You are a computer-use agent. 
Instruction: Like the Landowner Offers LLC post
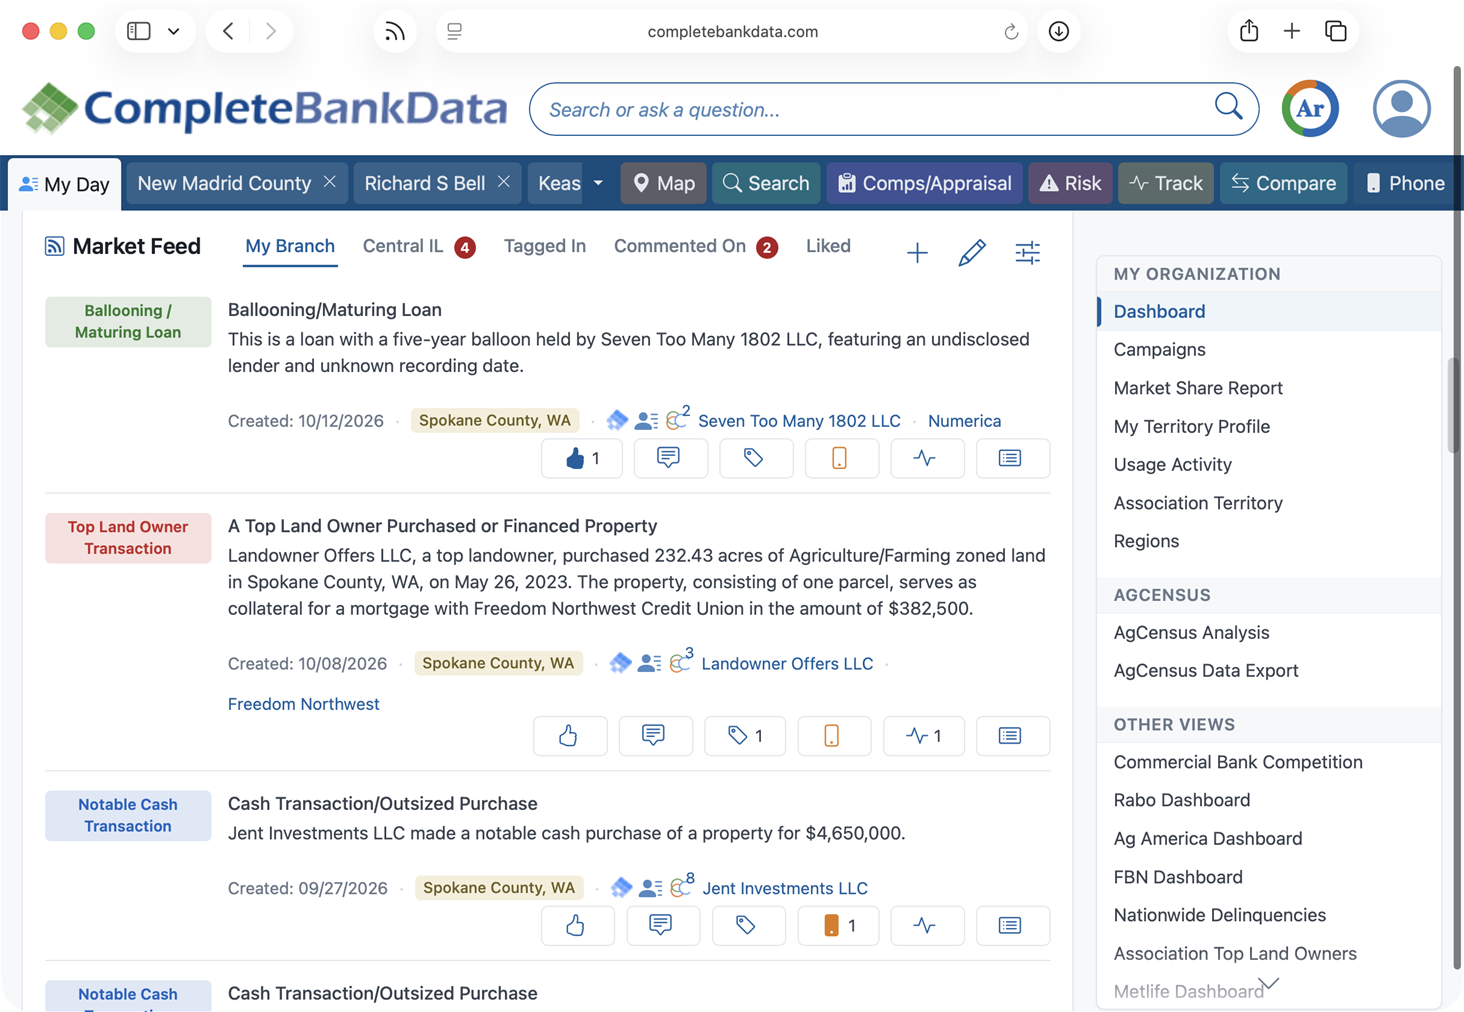[569, 736]
